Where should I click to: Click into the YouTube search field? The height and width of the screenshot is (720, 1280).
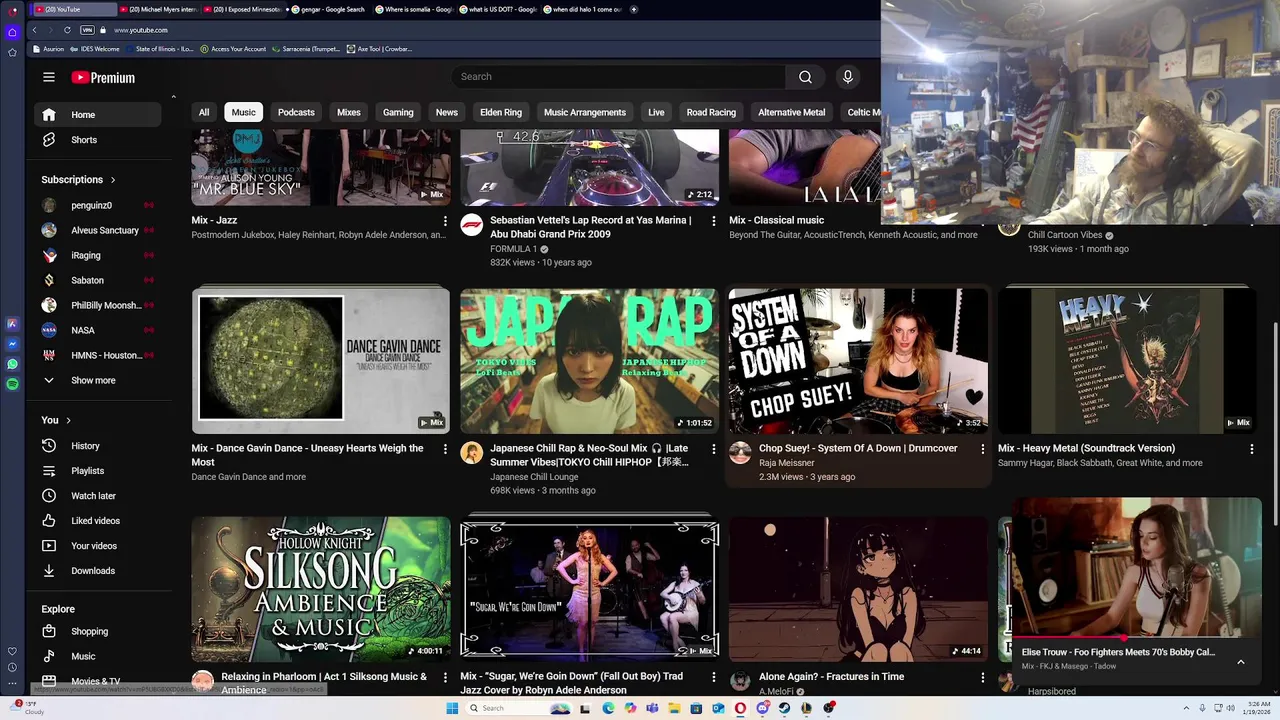(x=618, y=77)
